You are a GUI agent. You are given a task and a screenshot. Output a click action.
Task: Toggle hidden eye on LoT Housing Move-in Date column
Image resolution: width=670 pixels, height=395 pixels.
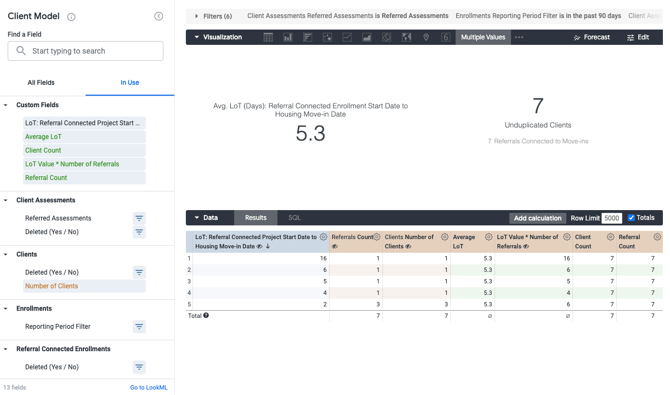(259, 247)
